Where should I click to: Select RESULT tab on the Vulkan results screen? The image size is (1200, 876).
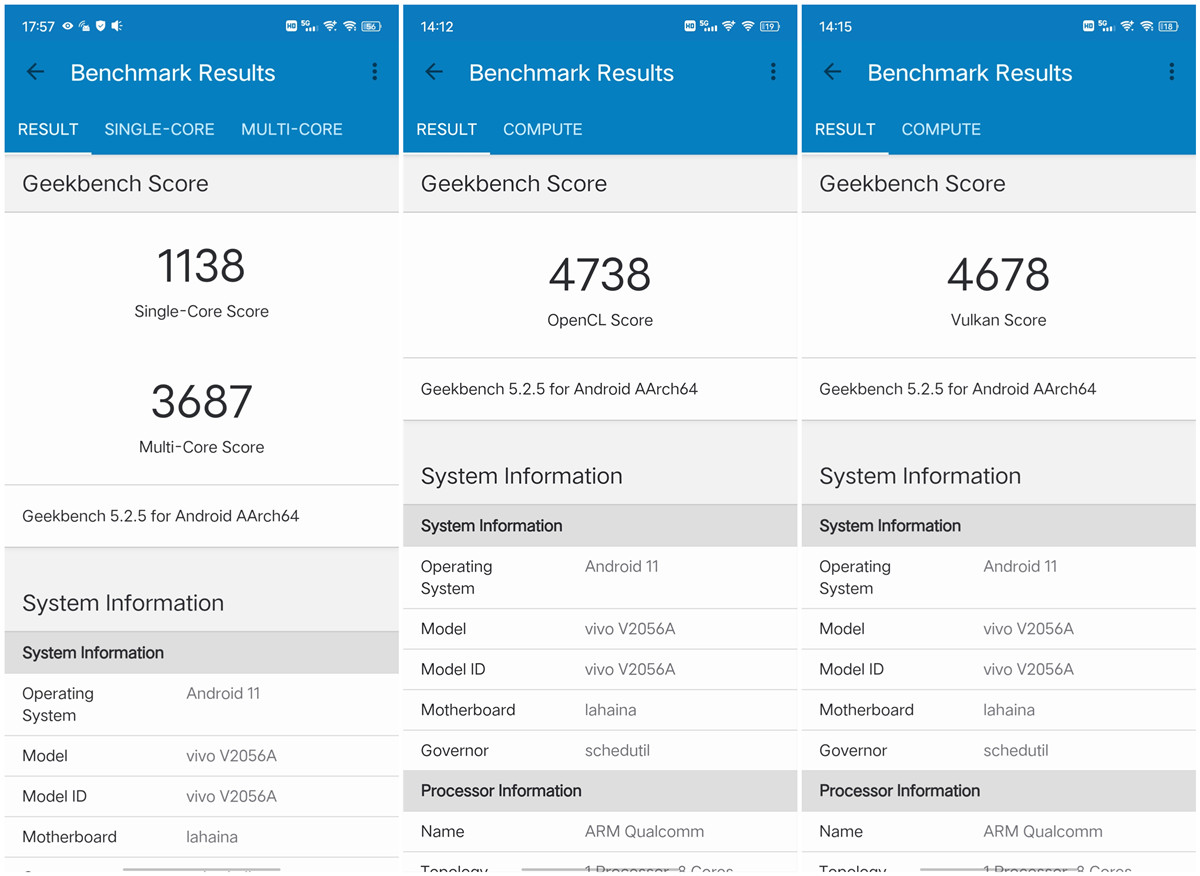coord(845,129)
